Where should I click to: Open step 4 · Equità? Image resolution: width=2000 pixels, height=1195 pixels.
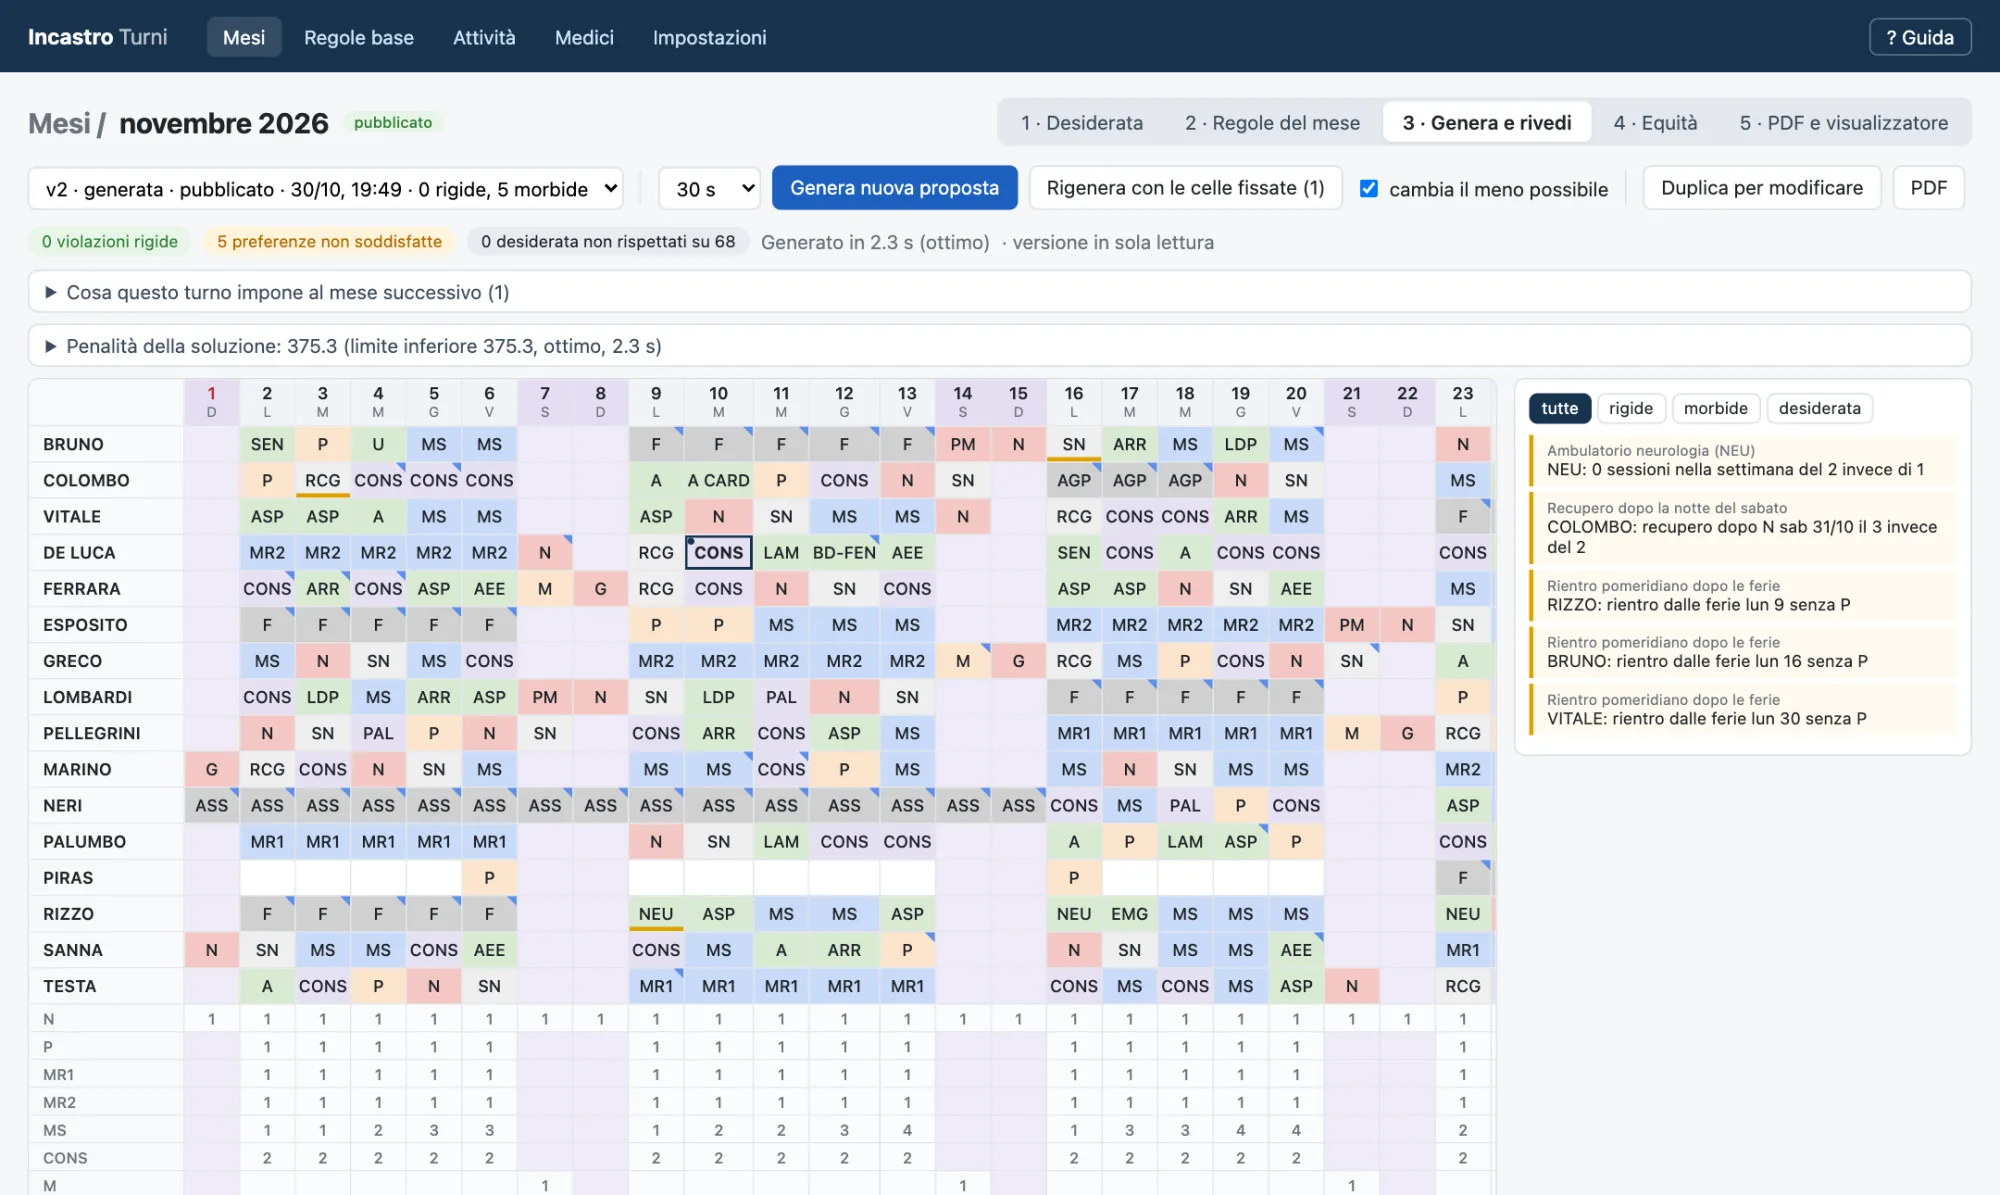pyautogui.click(x=1655, y=122)
